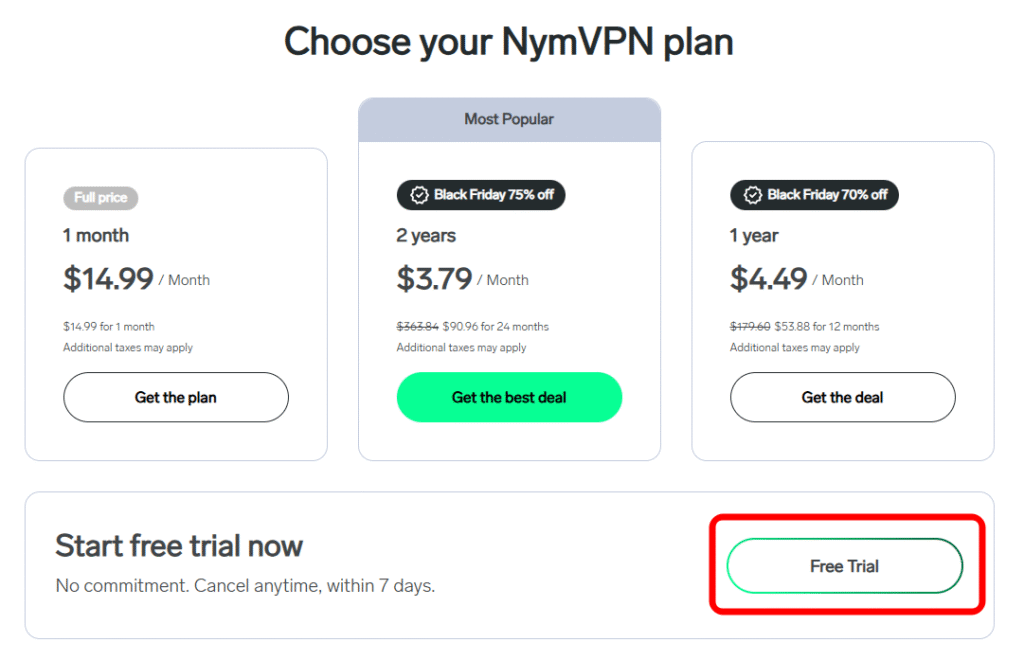Click the Start free trial now heading
Image resolution: width=1024 pixels, height=660 pixels.
[179, 546]
